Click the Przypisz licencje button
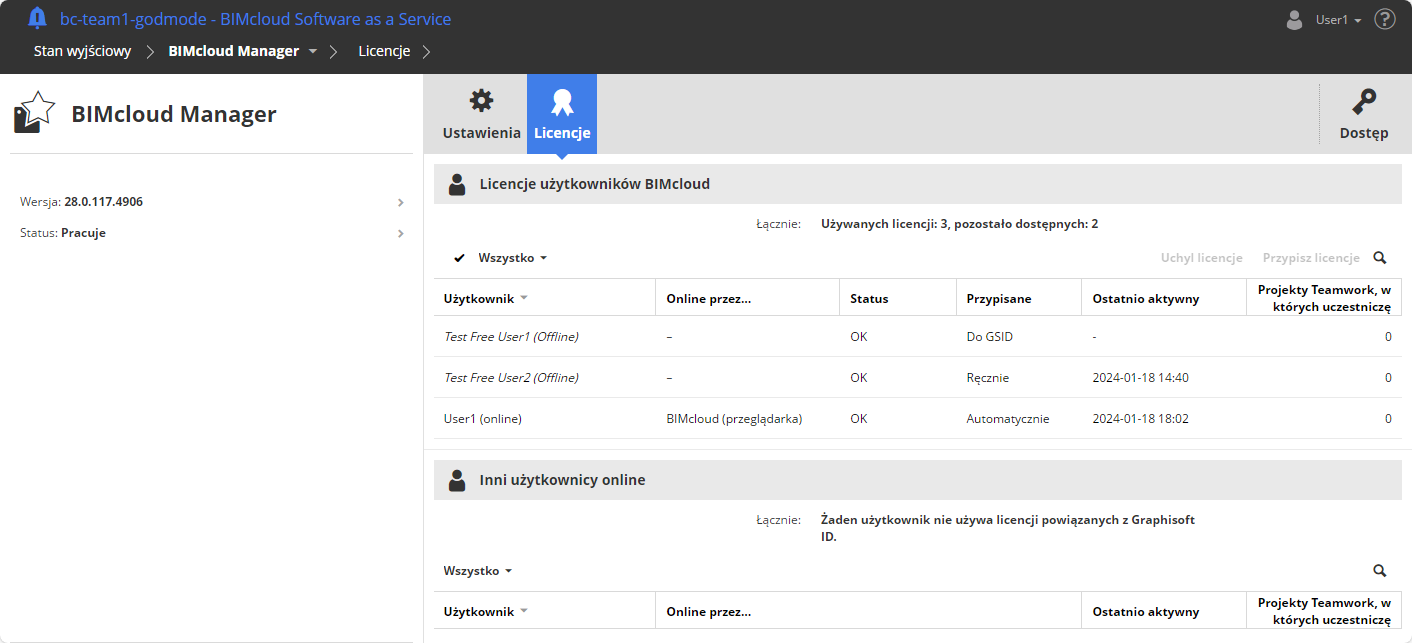 pos(1311,258)
